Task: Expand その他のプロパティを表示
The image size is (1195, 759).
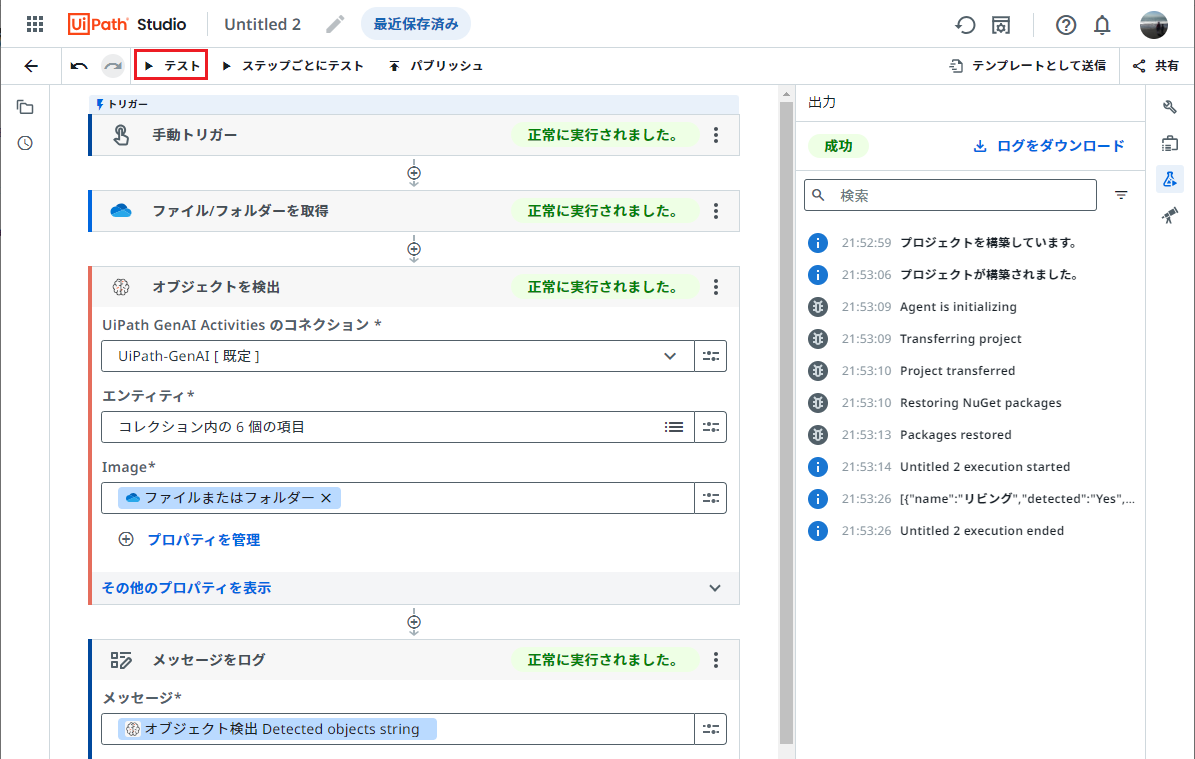Action: point(414,588)
